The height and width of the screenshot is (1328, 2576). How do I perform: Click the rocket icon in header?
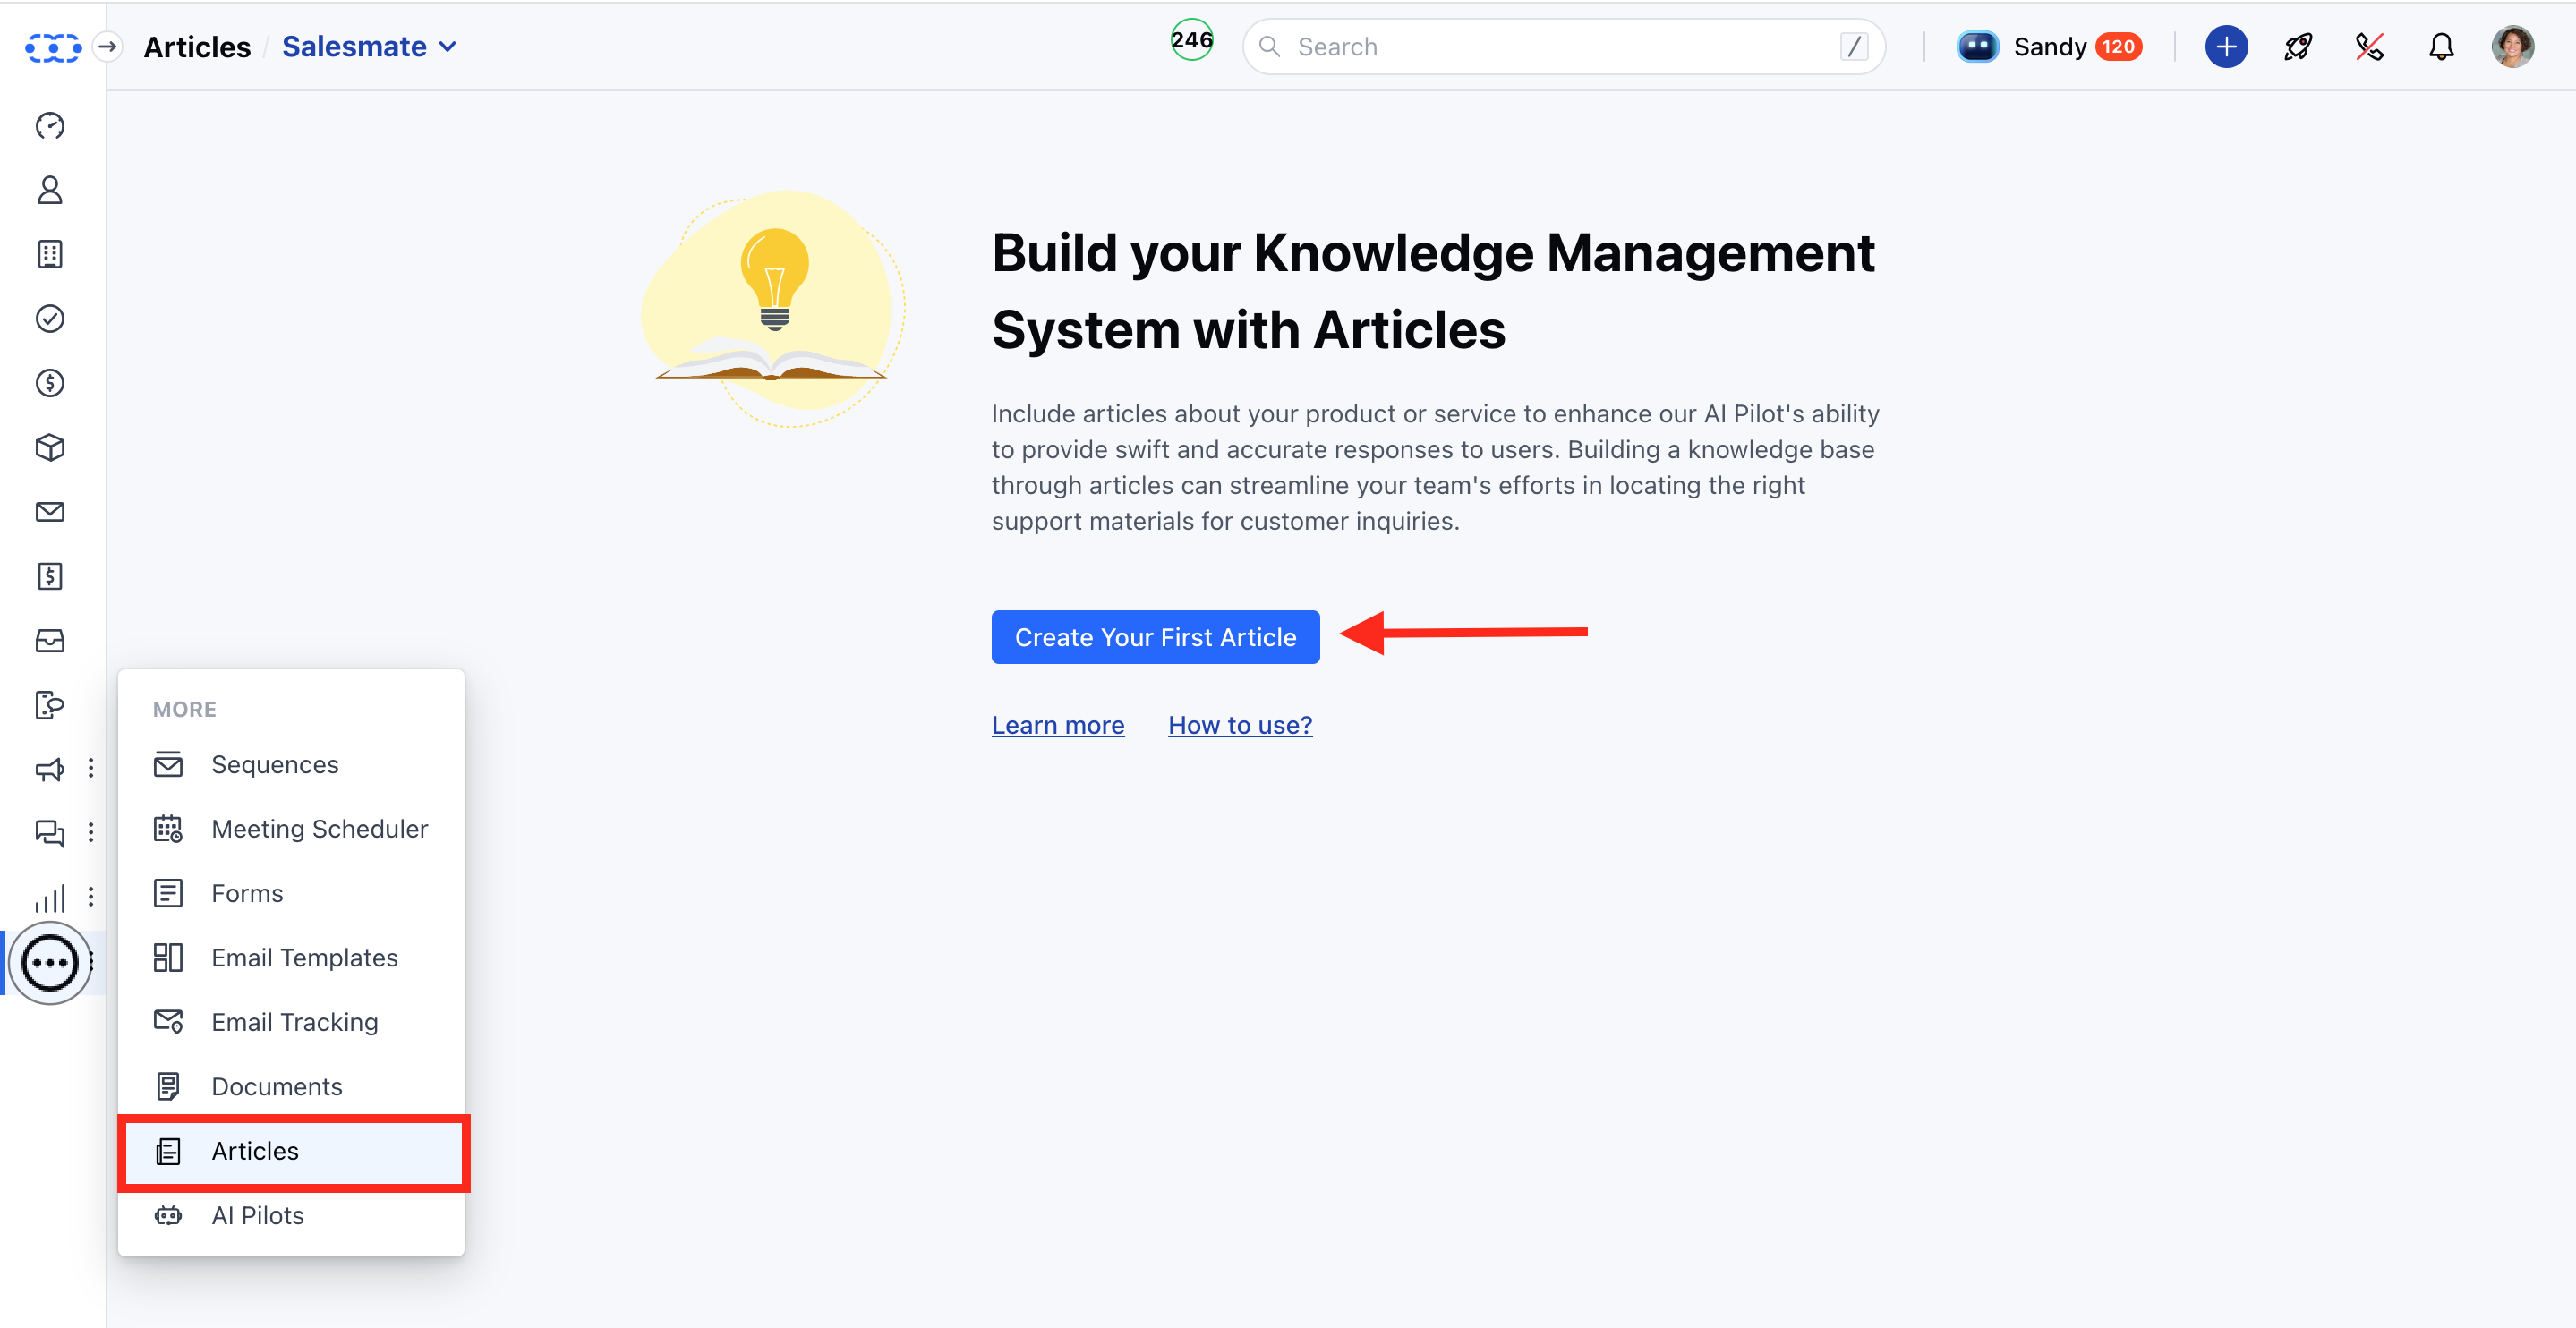click(2298, 46)
